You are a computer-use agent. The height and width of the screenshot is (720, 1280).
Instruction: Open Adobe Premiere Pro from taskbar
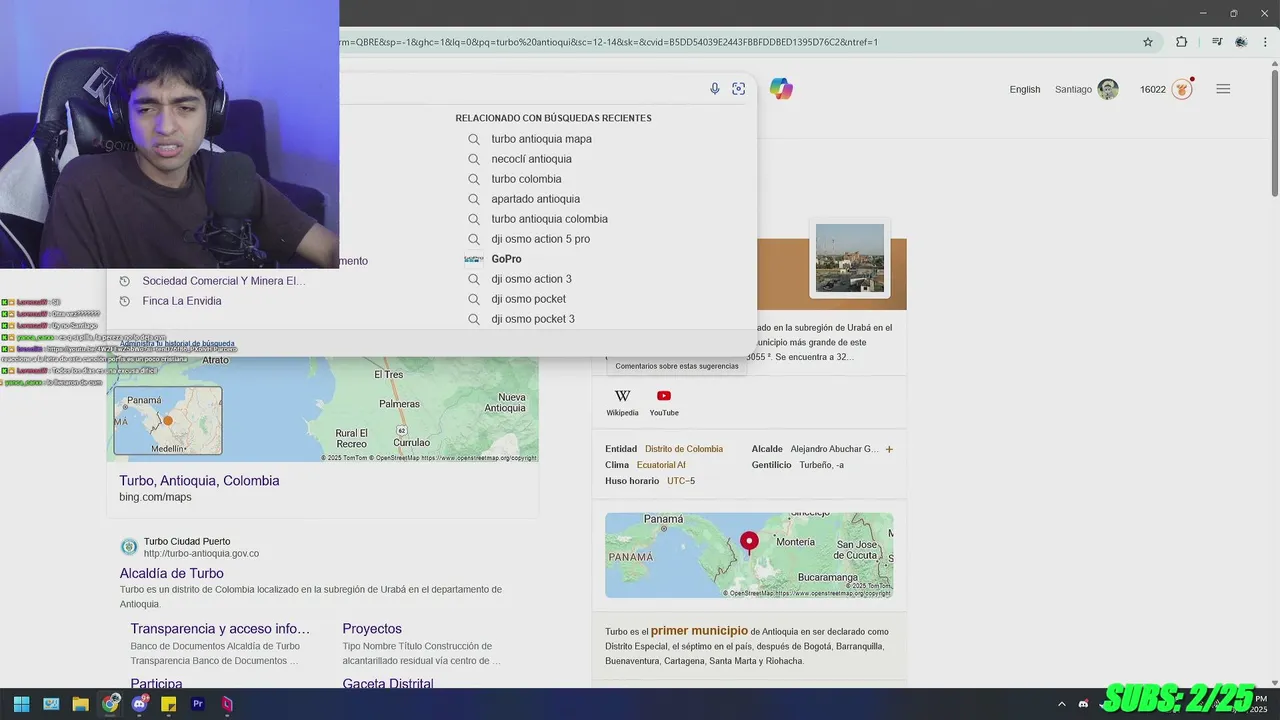(198, 704)
